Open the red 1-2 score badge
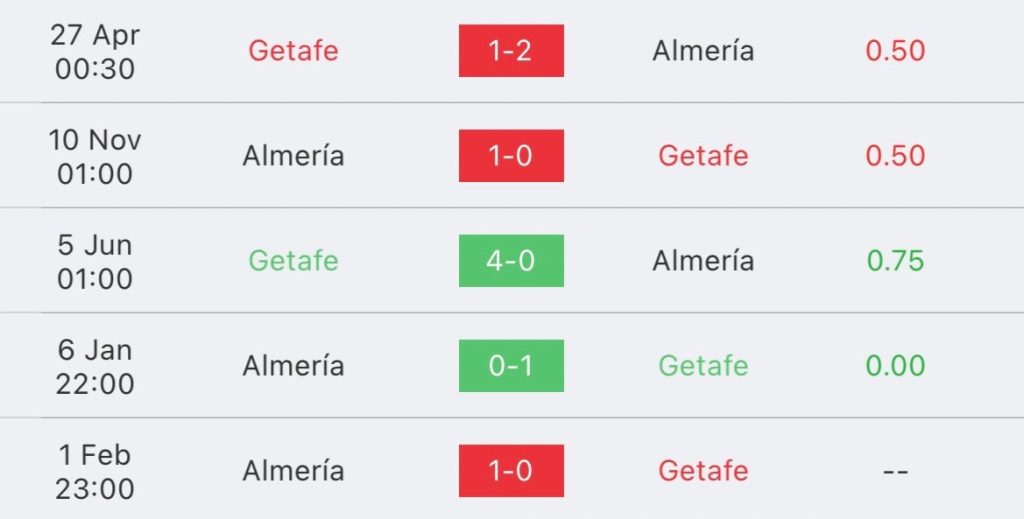1024x519 pixels. (x=511, y=51)
